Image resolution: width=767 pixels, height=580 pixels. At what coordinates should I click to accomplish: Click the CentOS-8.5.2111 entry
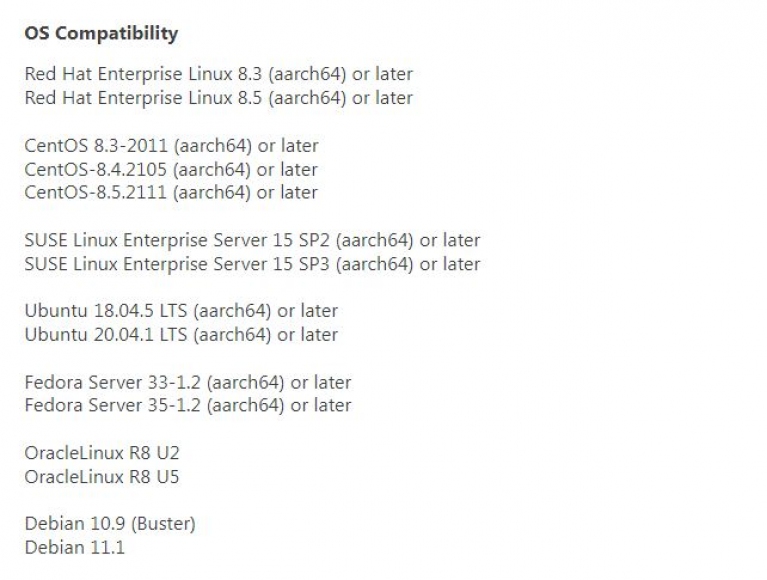pyautogui.click(x=171, y=192)
